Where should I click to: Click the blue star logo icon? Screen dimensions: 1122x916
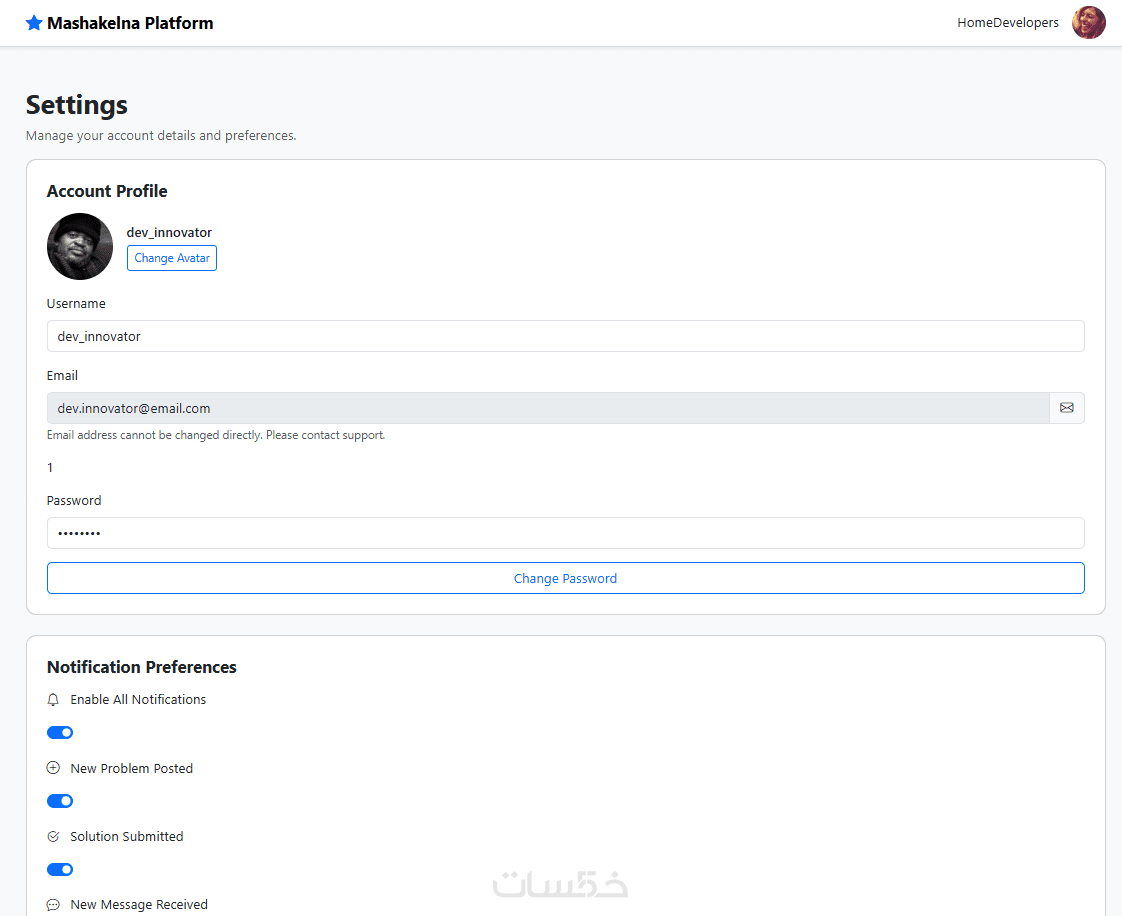click(34, 23)
